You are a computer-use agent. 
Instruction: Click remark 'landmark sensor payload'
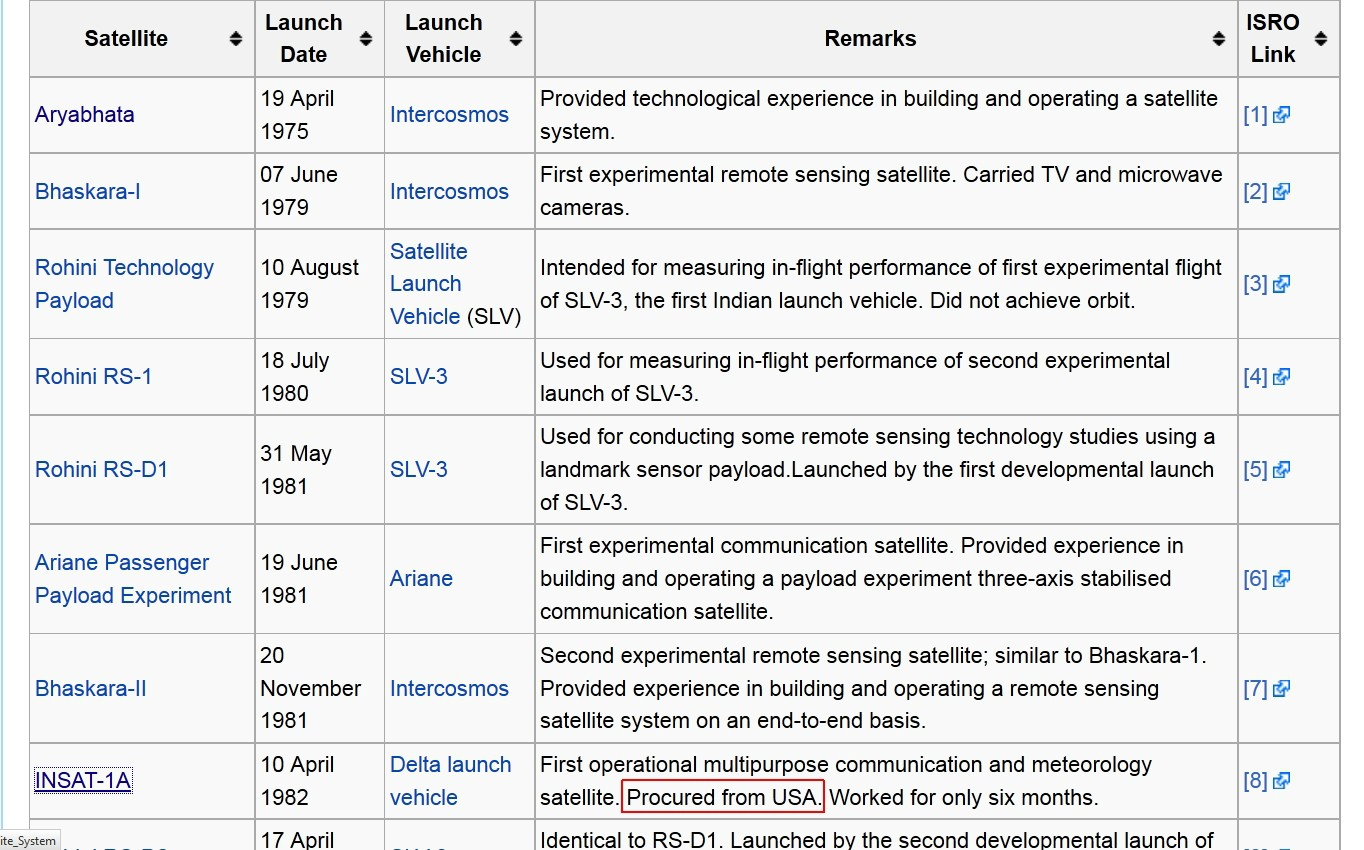(666, 469)
